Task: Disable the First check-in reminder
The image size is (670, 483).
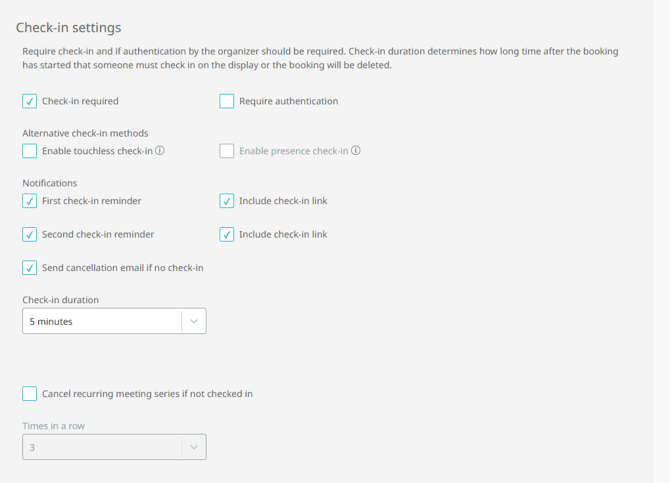Action: pos(30,201)
